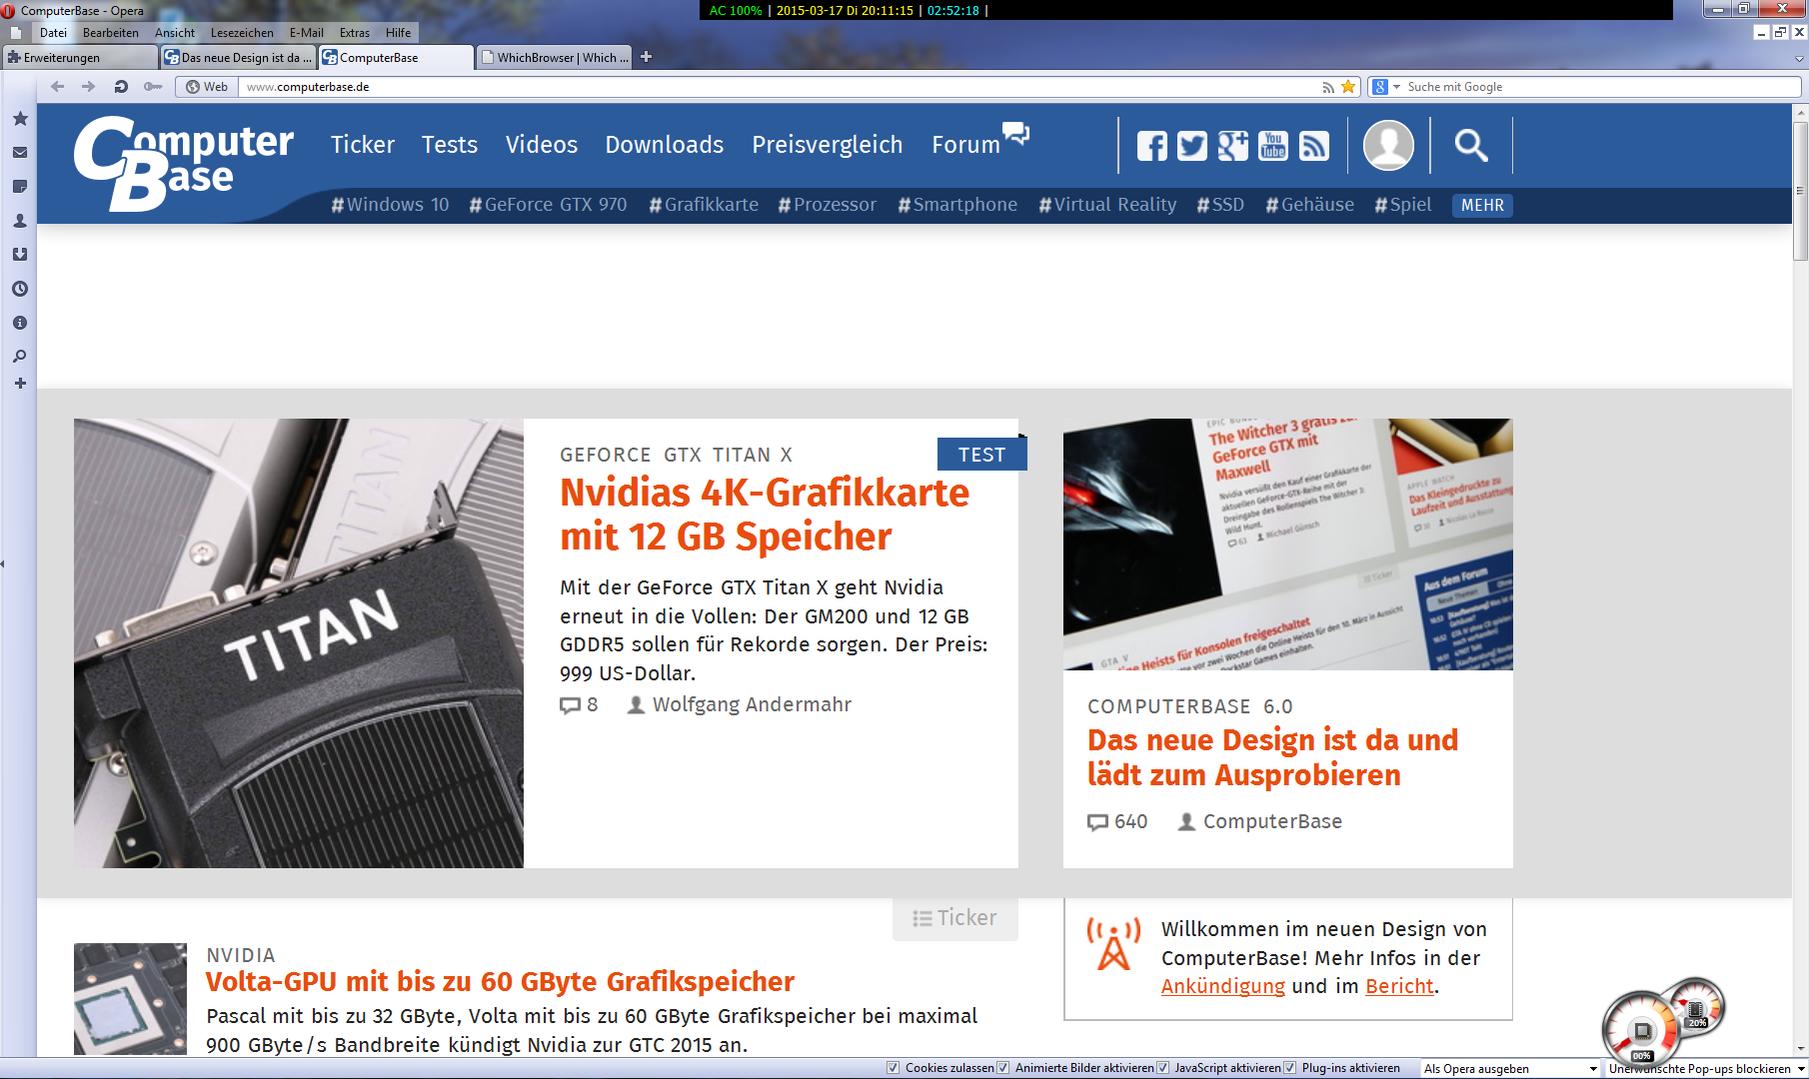Open the downloads panel icon in the sidebar
Image resolution: width=1809 pixels, height=1079 pixels.
click(19, 255)
